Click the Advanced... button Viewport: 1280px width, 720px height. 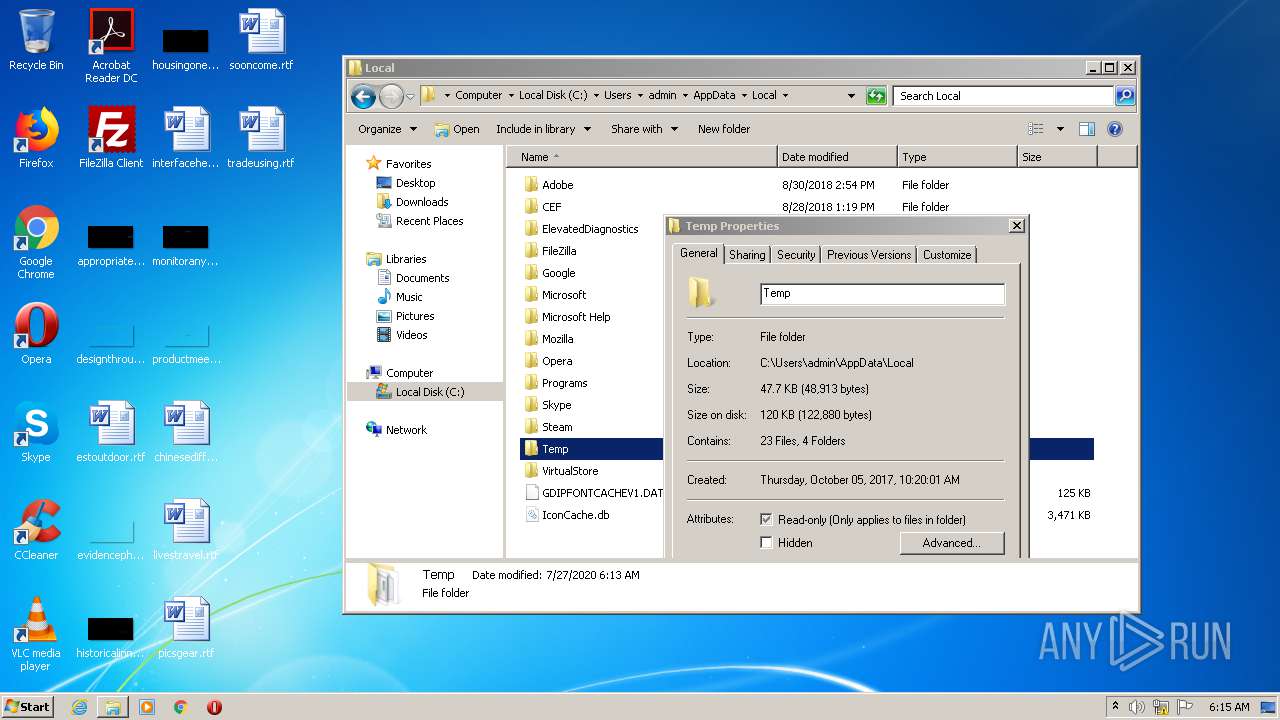pos(951,543)
